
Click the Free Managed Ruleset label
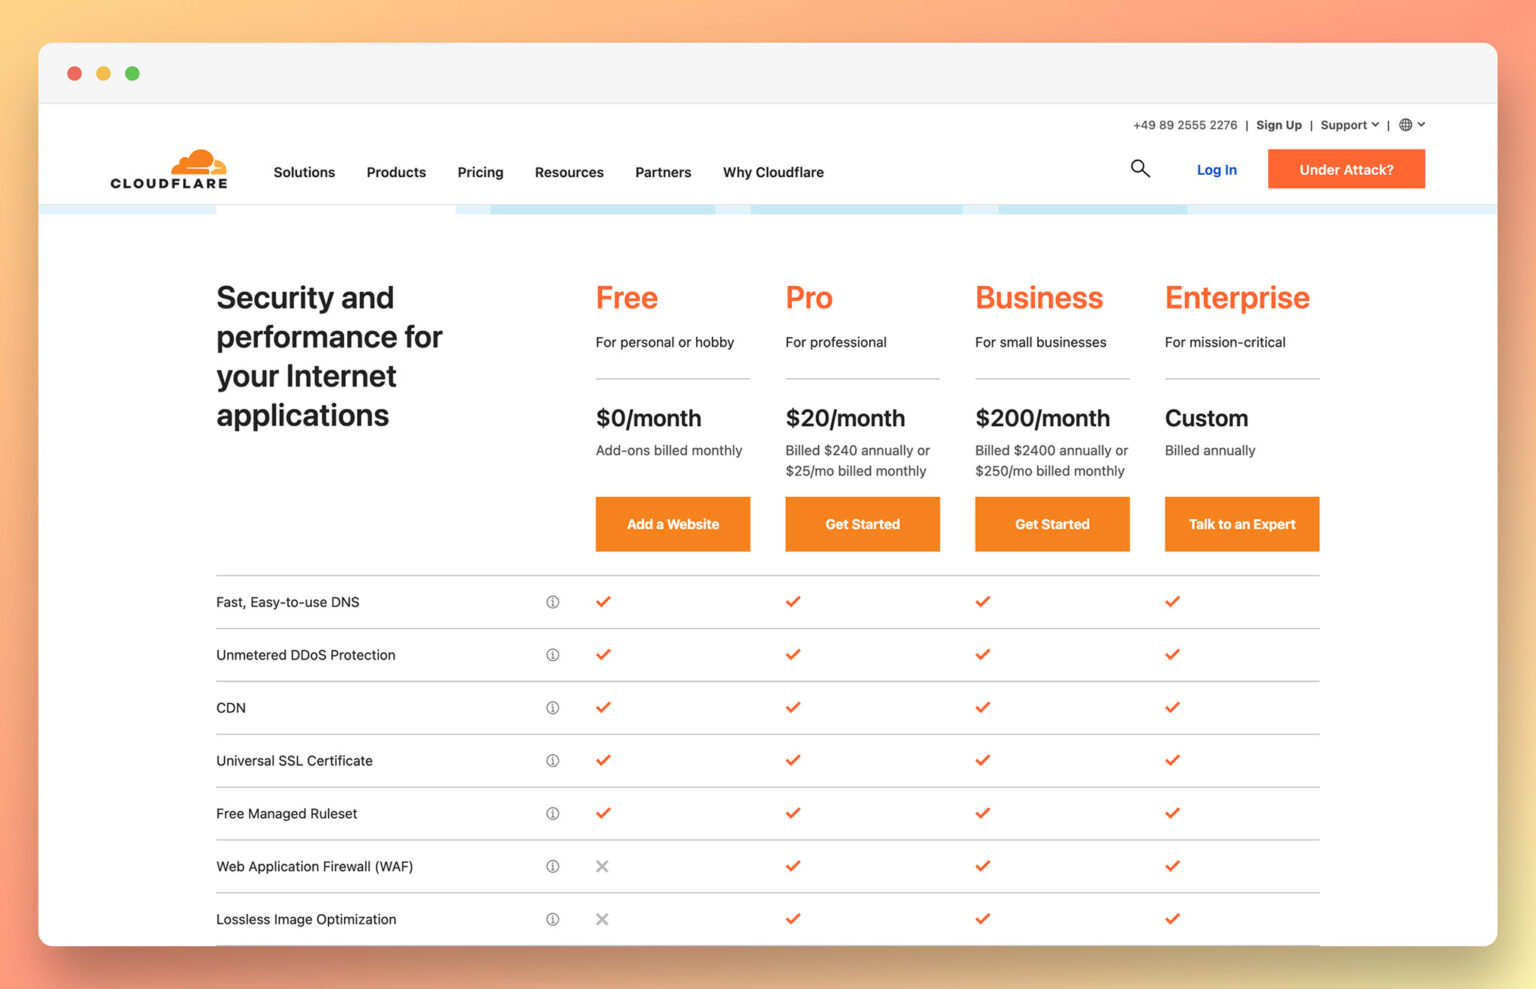(x=286, y=814)
